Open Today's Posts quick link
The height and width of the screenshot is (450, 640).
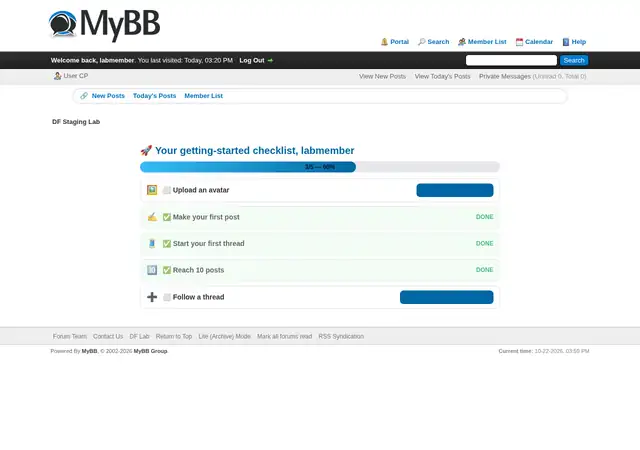(x=154, y=96)
